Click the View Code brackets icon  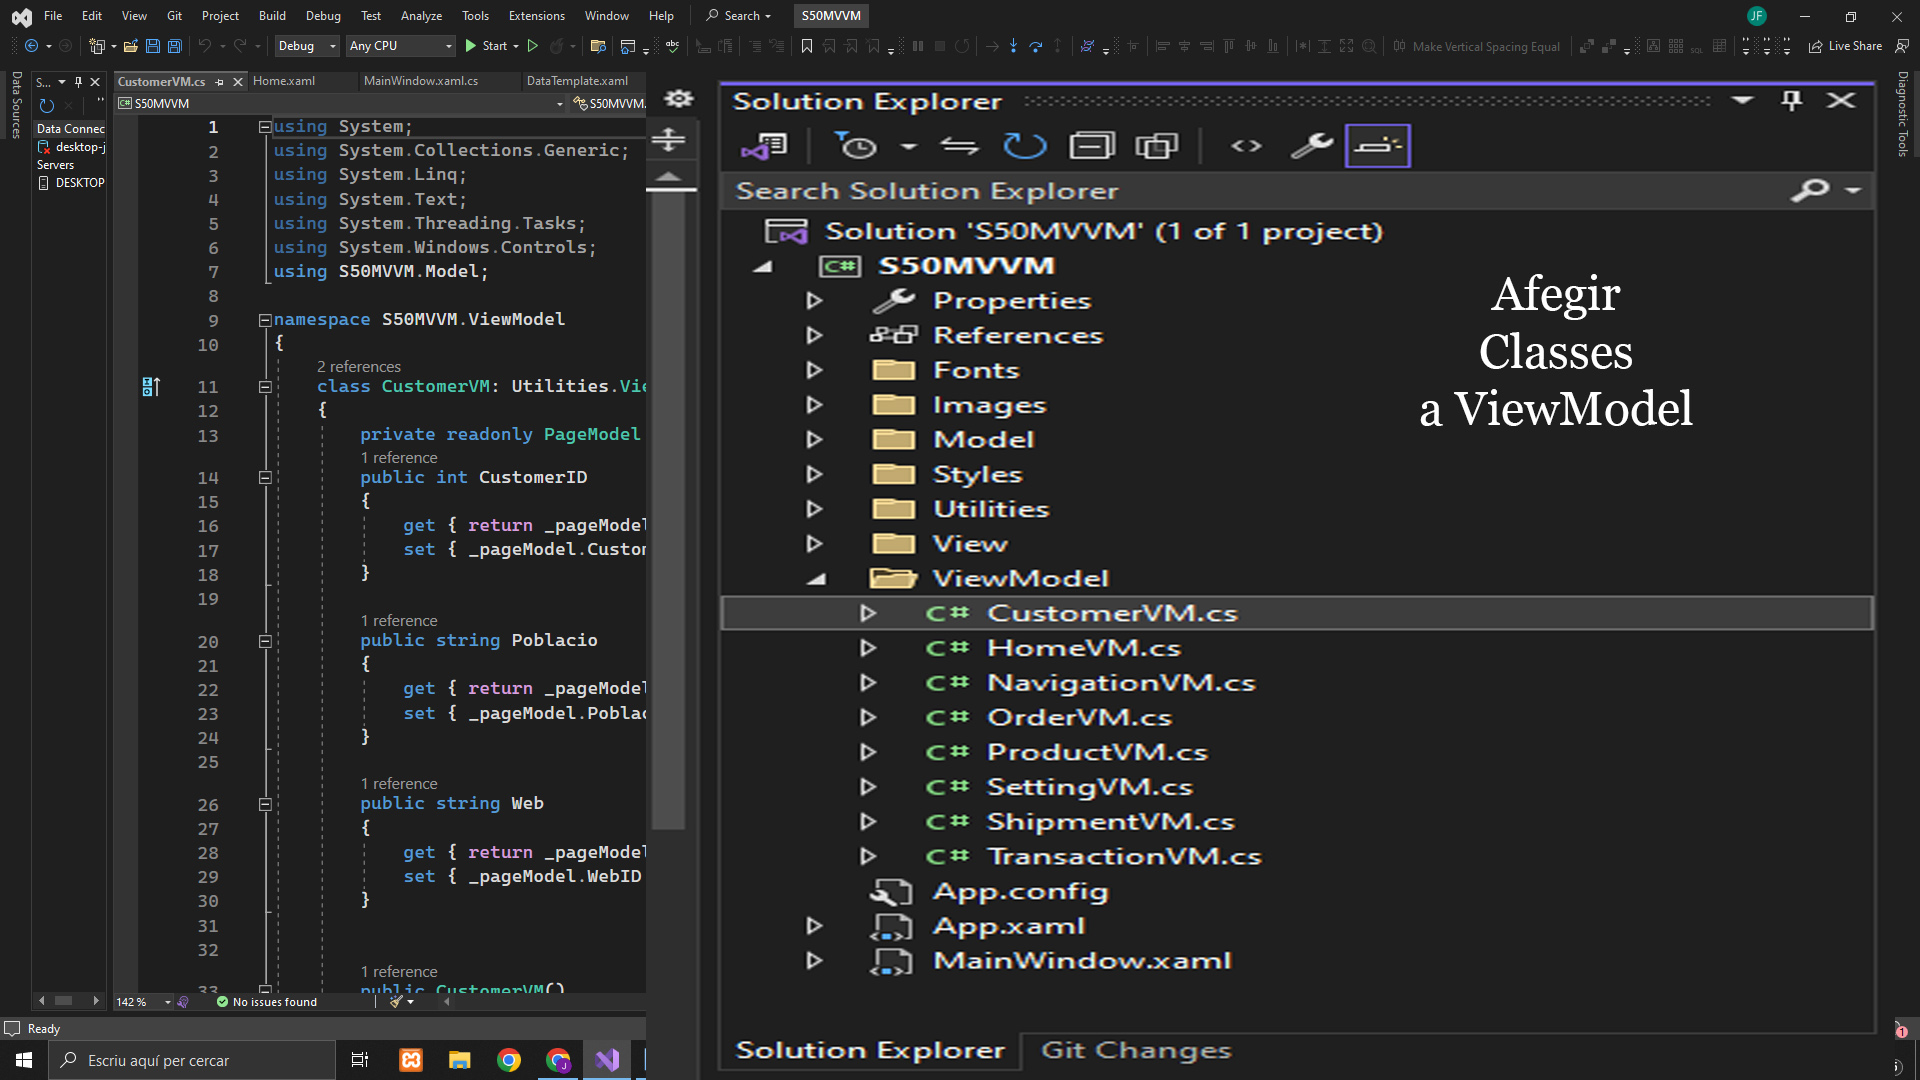(1246, 146)
